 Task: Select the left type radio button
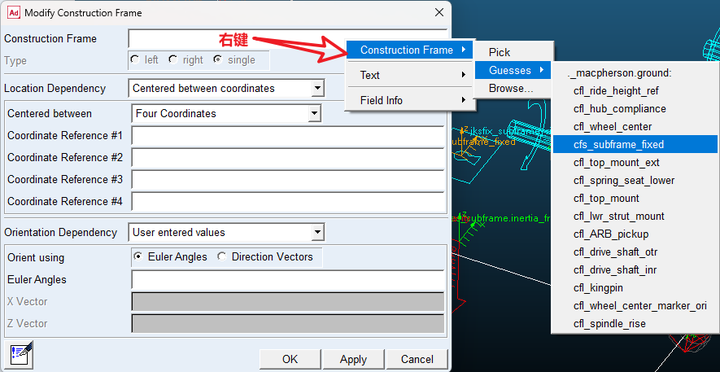click(135, 60)
